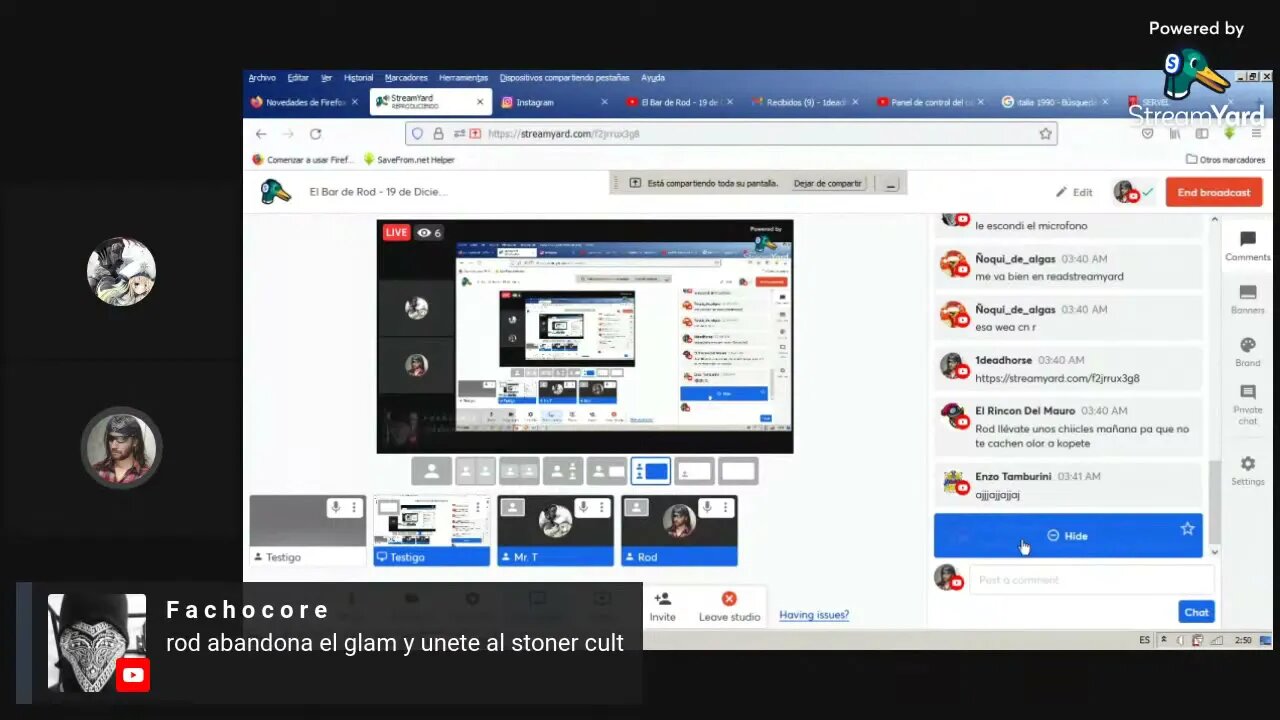This screenshot has height=720, width=1280.
Task: Click the YouTube destination avatar near End broadcast
Action: pos(1126,192)
